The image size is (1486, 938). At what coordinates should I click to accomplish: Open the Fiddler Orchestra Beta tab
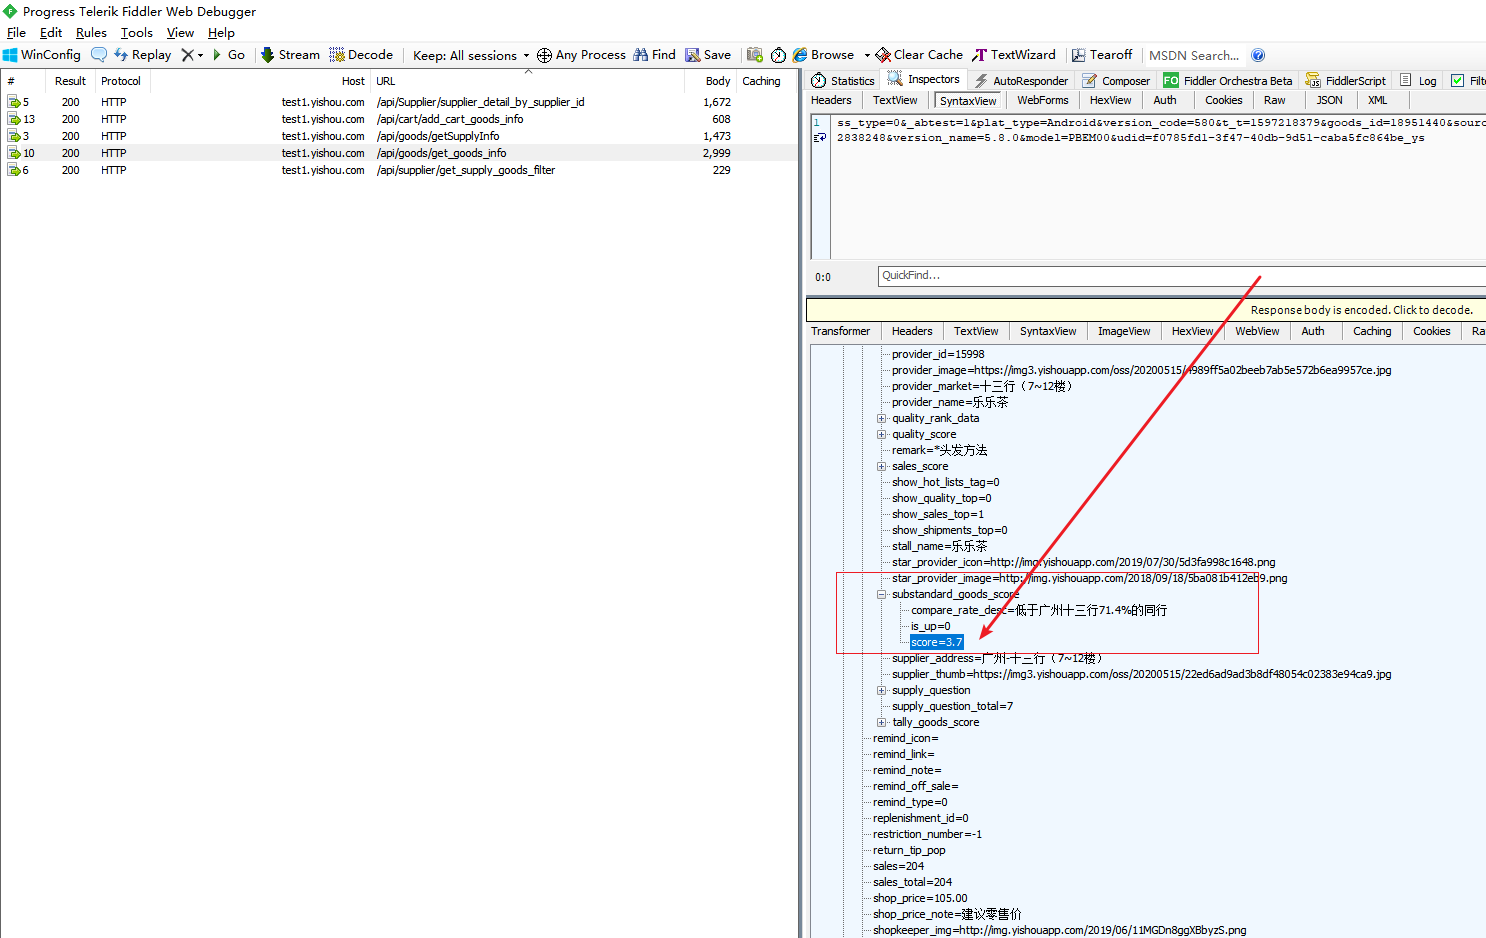[x=1228, y=80]
